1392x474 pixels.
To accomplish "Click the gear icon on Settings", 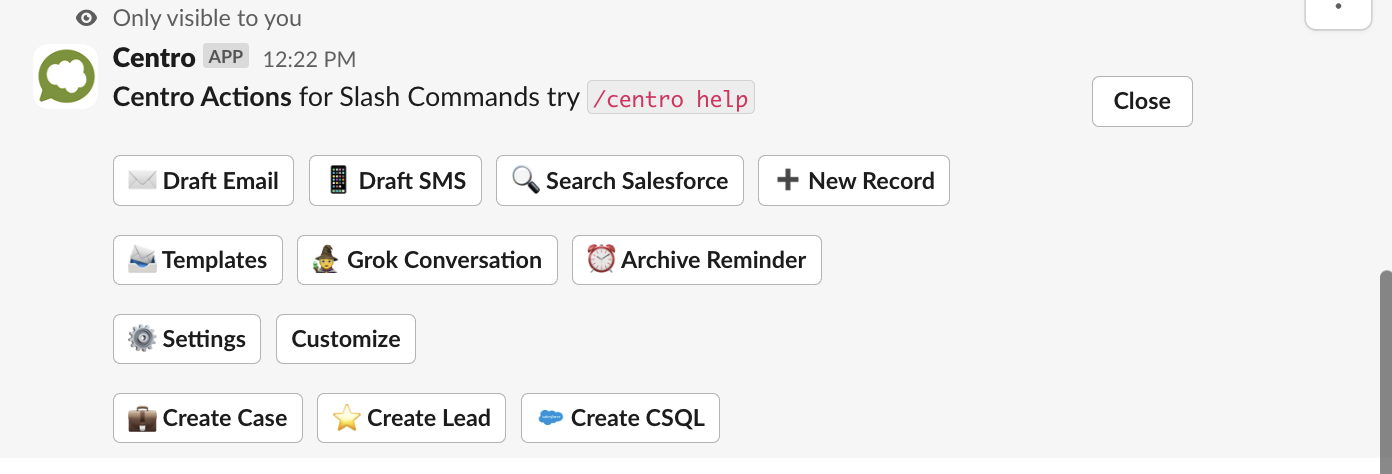I will pyautogui.click(x=143, y=339).
